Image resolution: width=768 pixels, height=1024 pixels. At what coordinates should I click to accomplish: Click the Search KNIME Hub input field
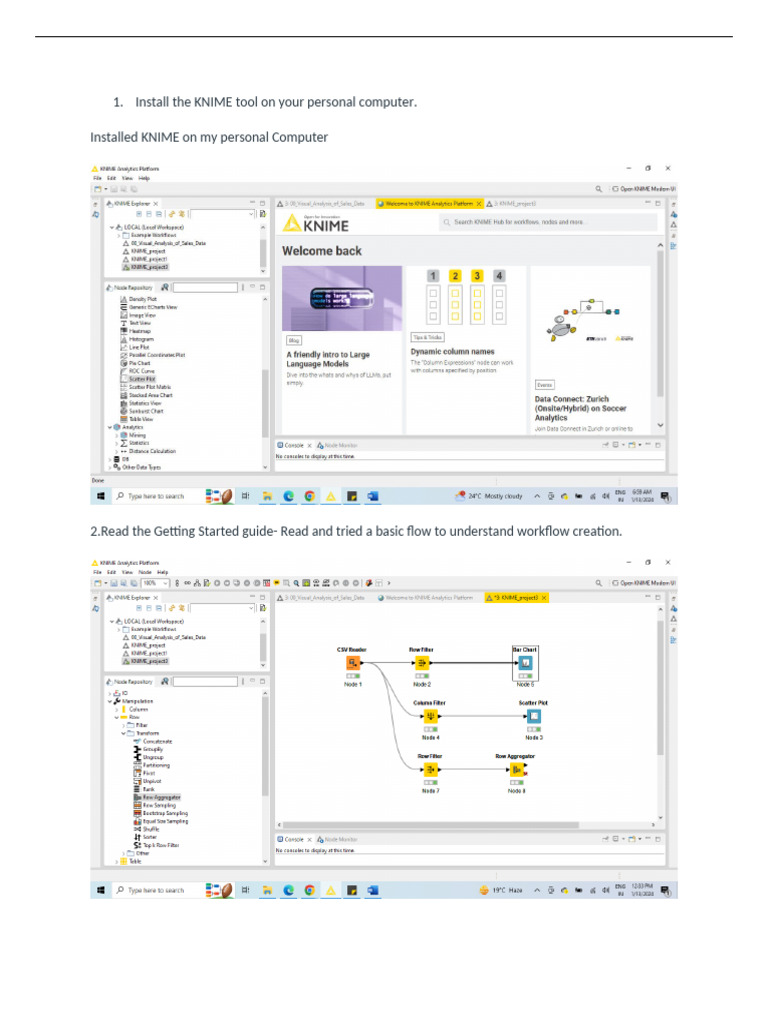click(x=549, y=222)
